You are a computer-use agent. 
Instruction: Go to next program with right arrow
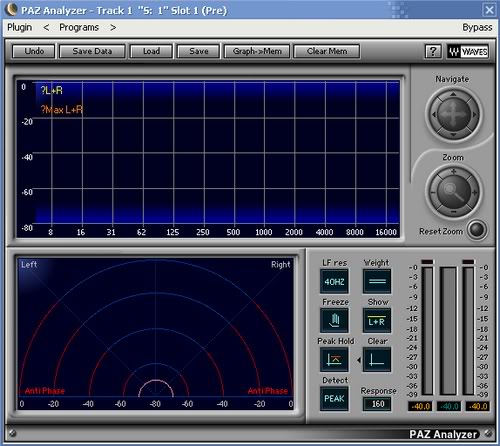(113, 27)
